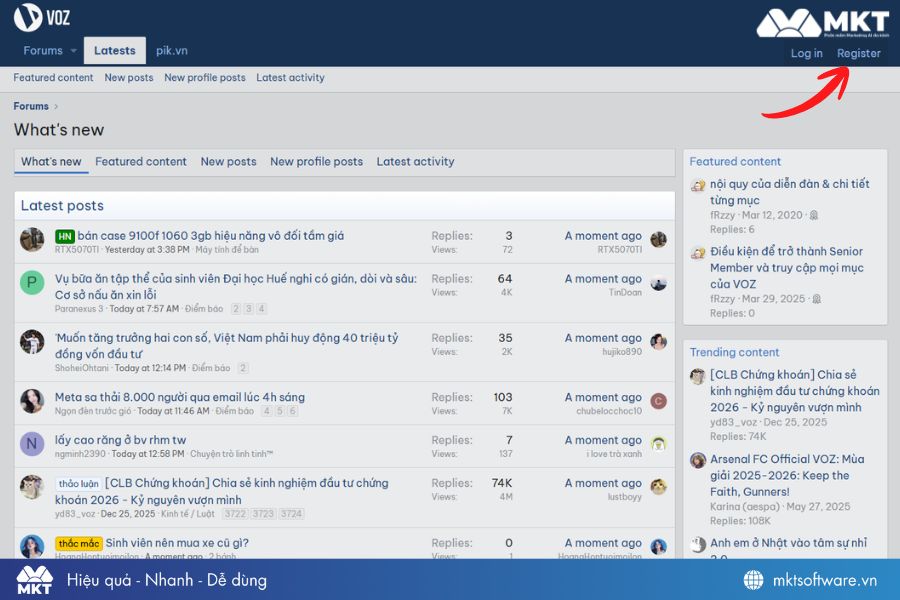Click 'Ngọn đèn trước gió' user avatar
Viewport: 900px width, 600px height.
pyautogui.click(x=32, y=401)
